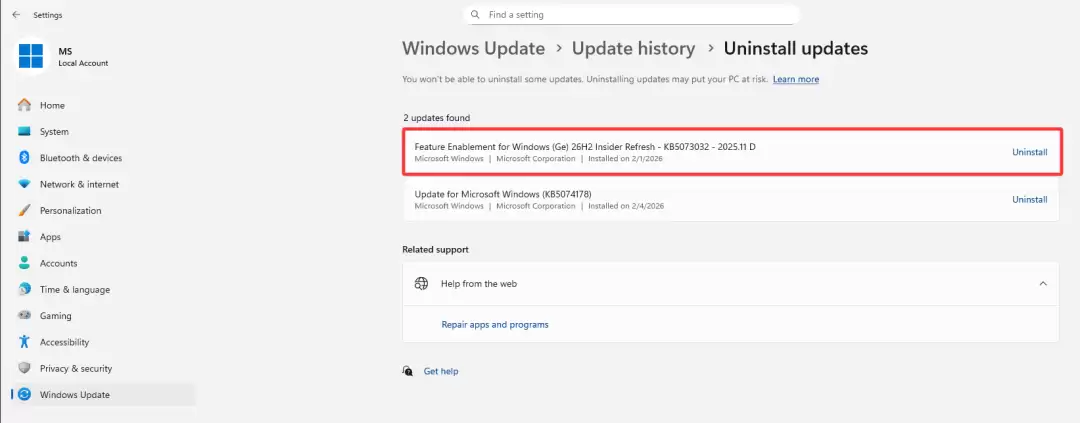The image size is (1080, 423).
Task: Select the System monitor icon
Action: click(25, 132)
